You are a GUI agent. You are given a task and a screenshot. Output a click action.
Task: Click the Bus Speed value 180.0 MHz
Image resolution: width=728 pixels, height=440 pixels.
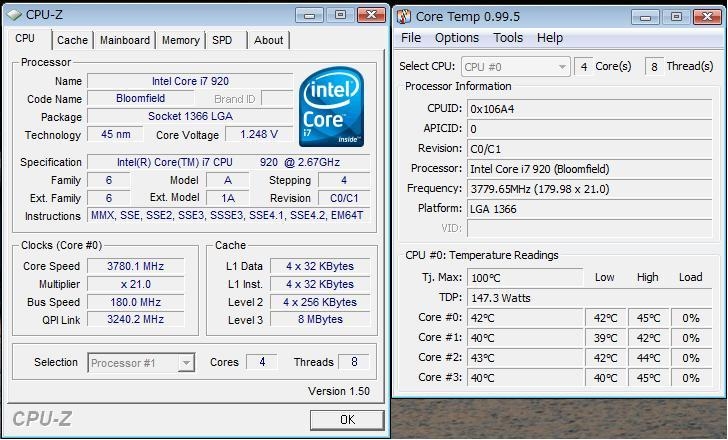136,302
